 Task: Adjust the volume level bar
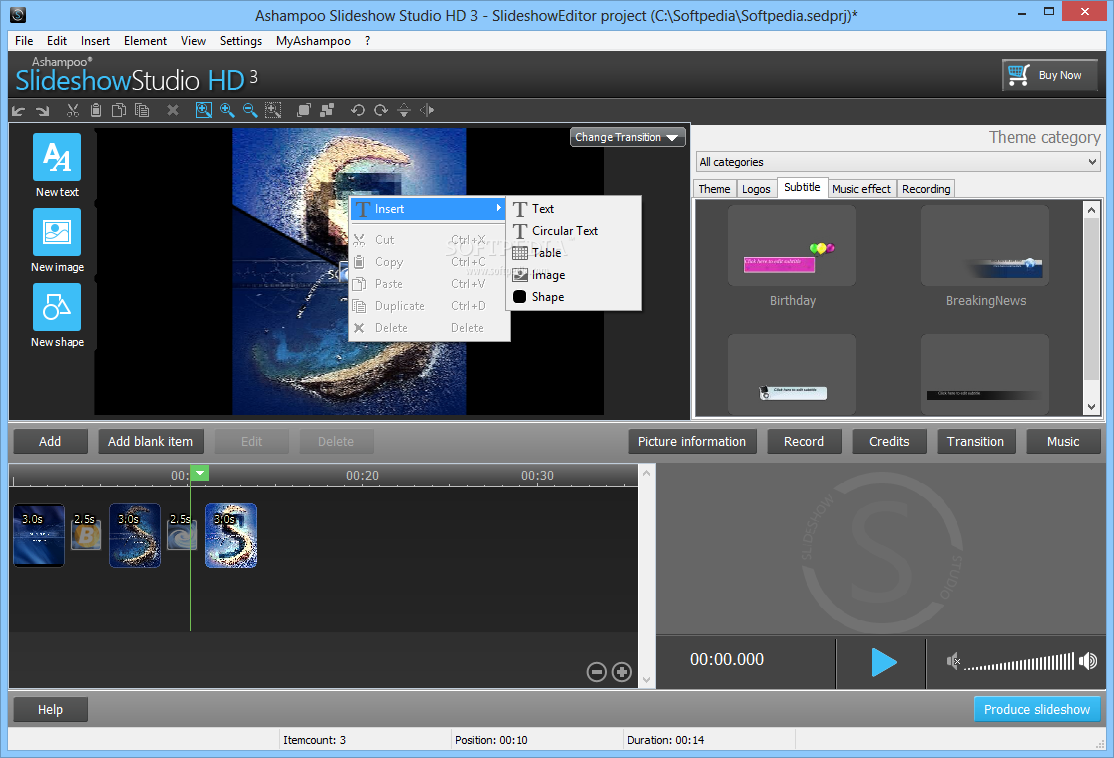1019,661
